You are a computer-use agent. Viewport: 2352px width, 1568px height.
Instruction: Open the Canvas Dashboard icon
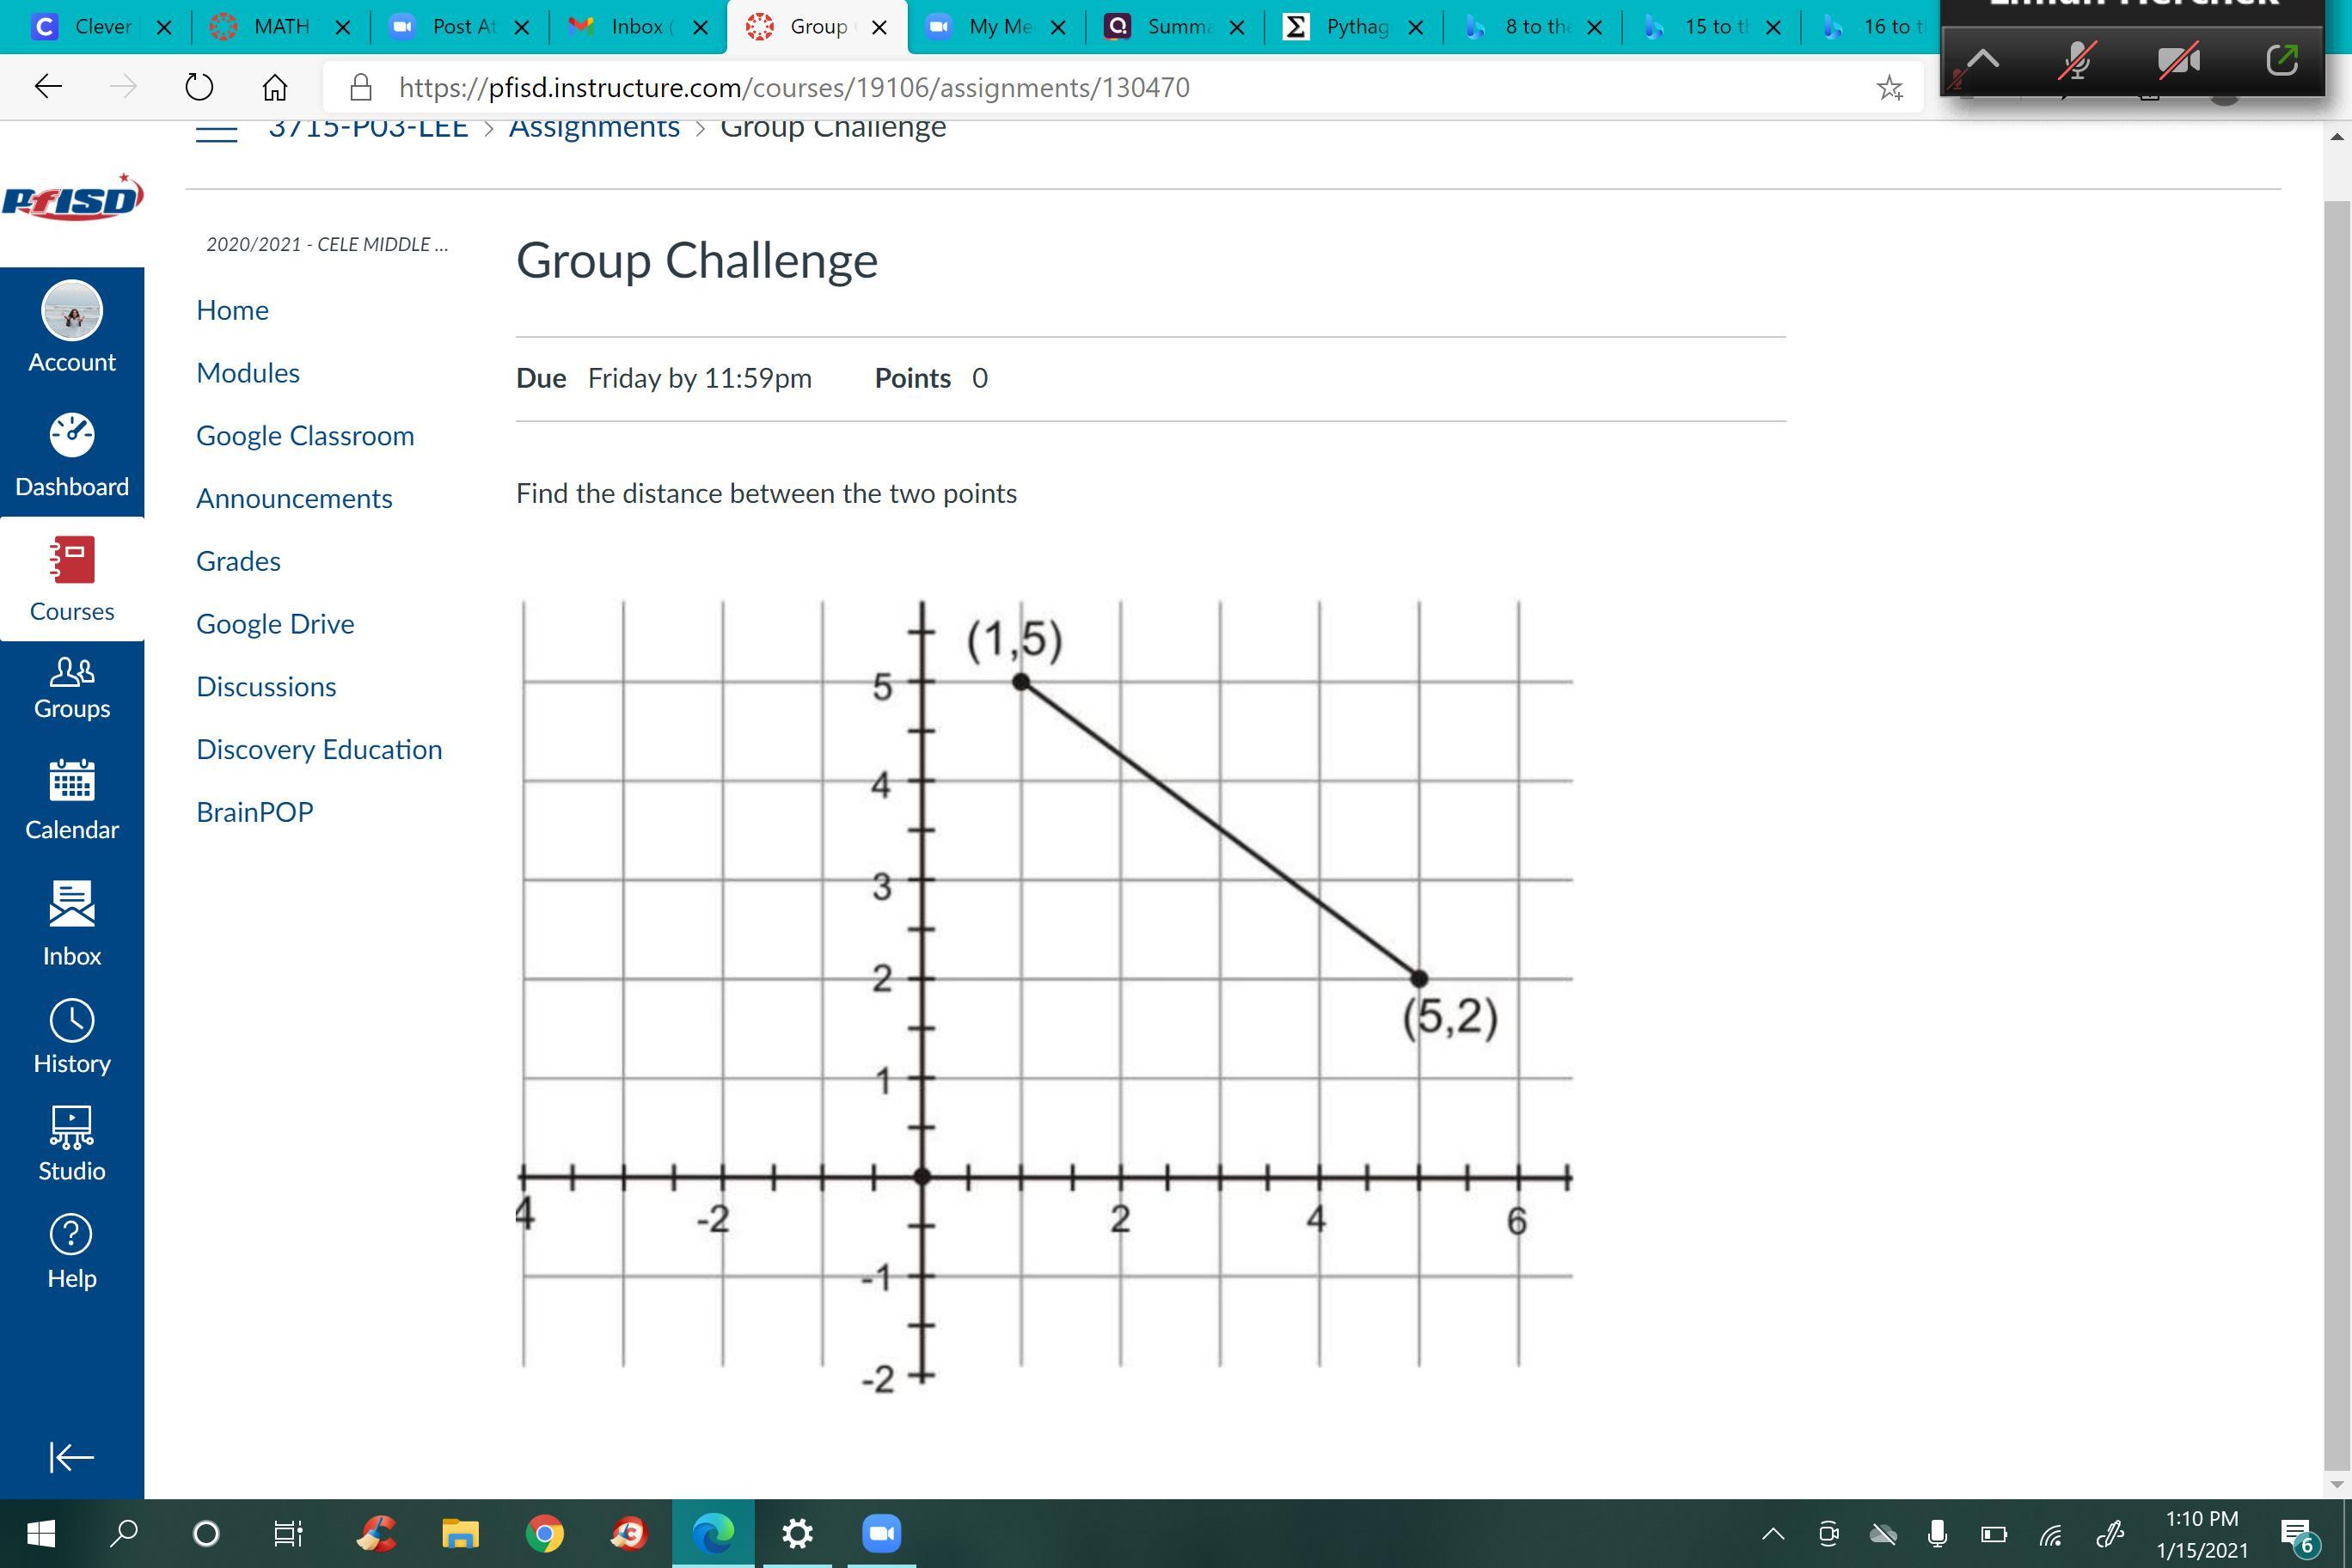pyautogui.click(x=72, y=435)
